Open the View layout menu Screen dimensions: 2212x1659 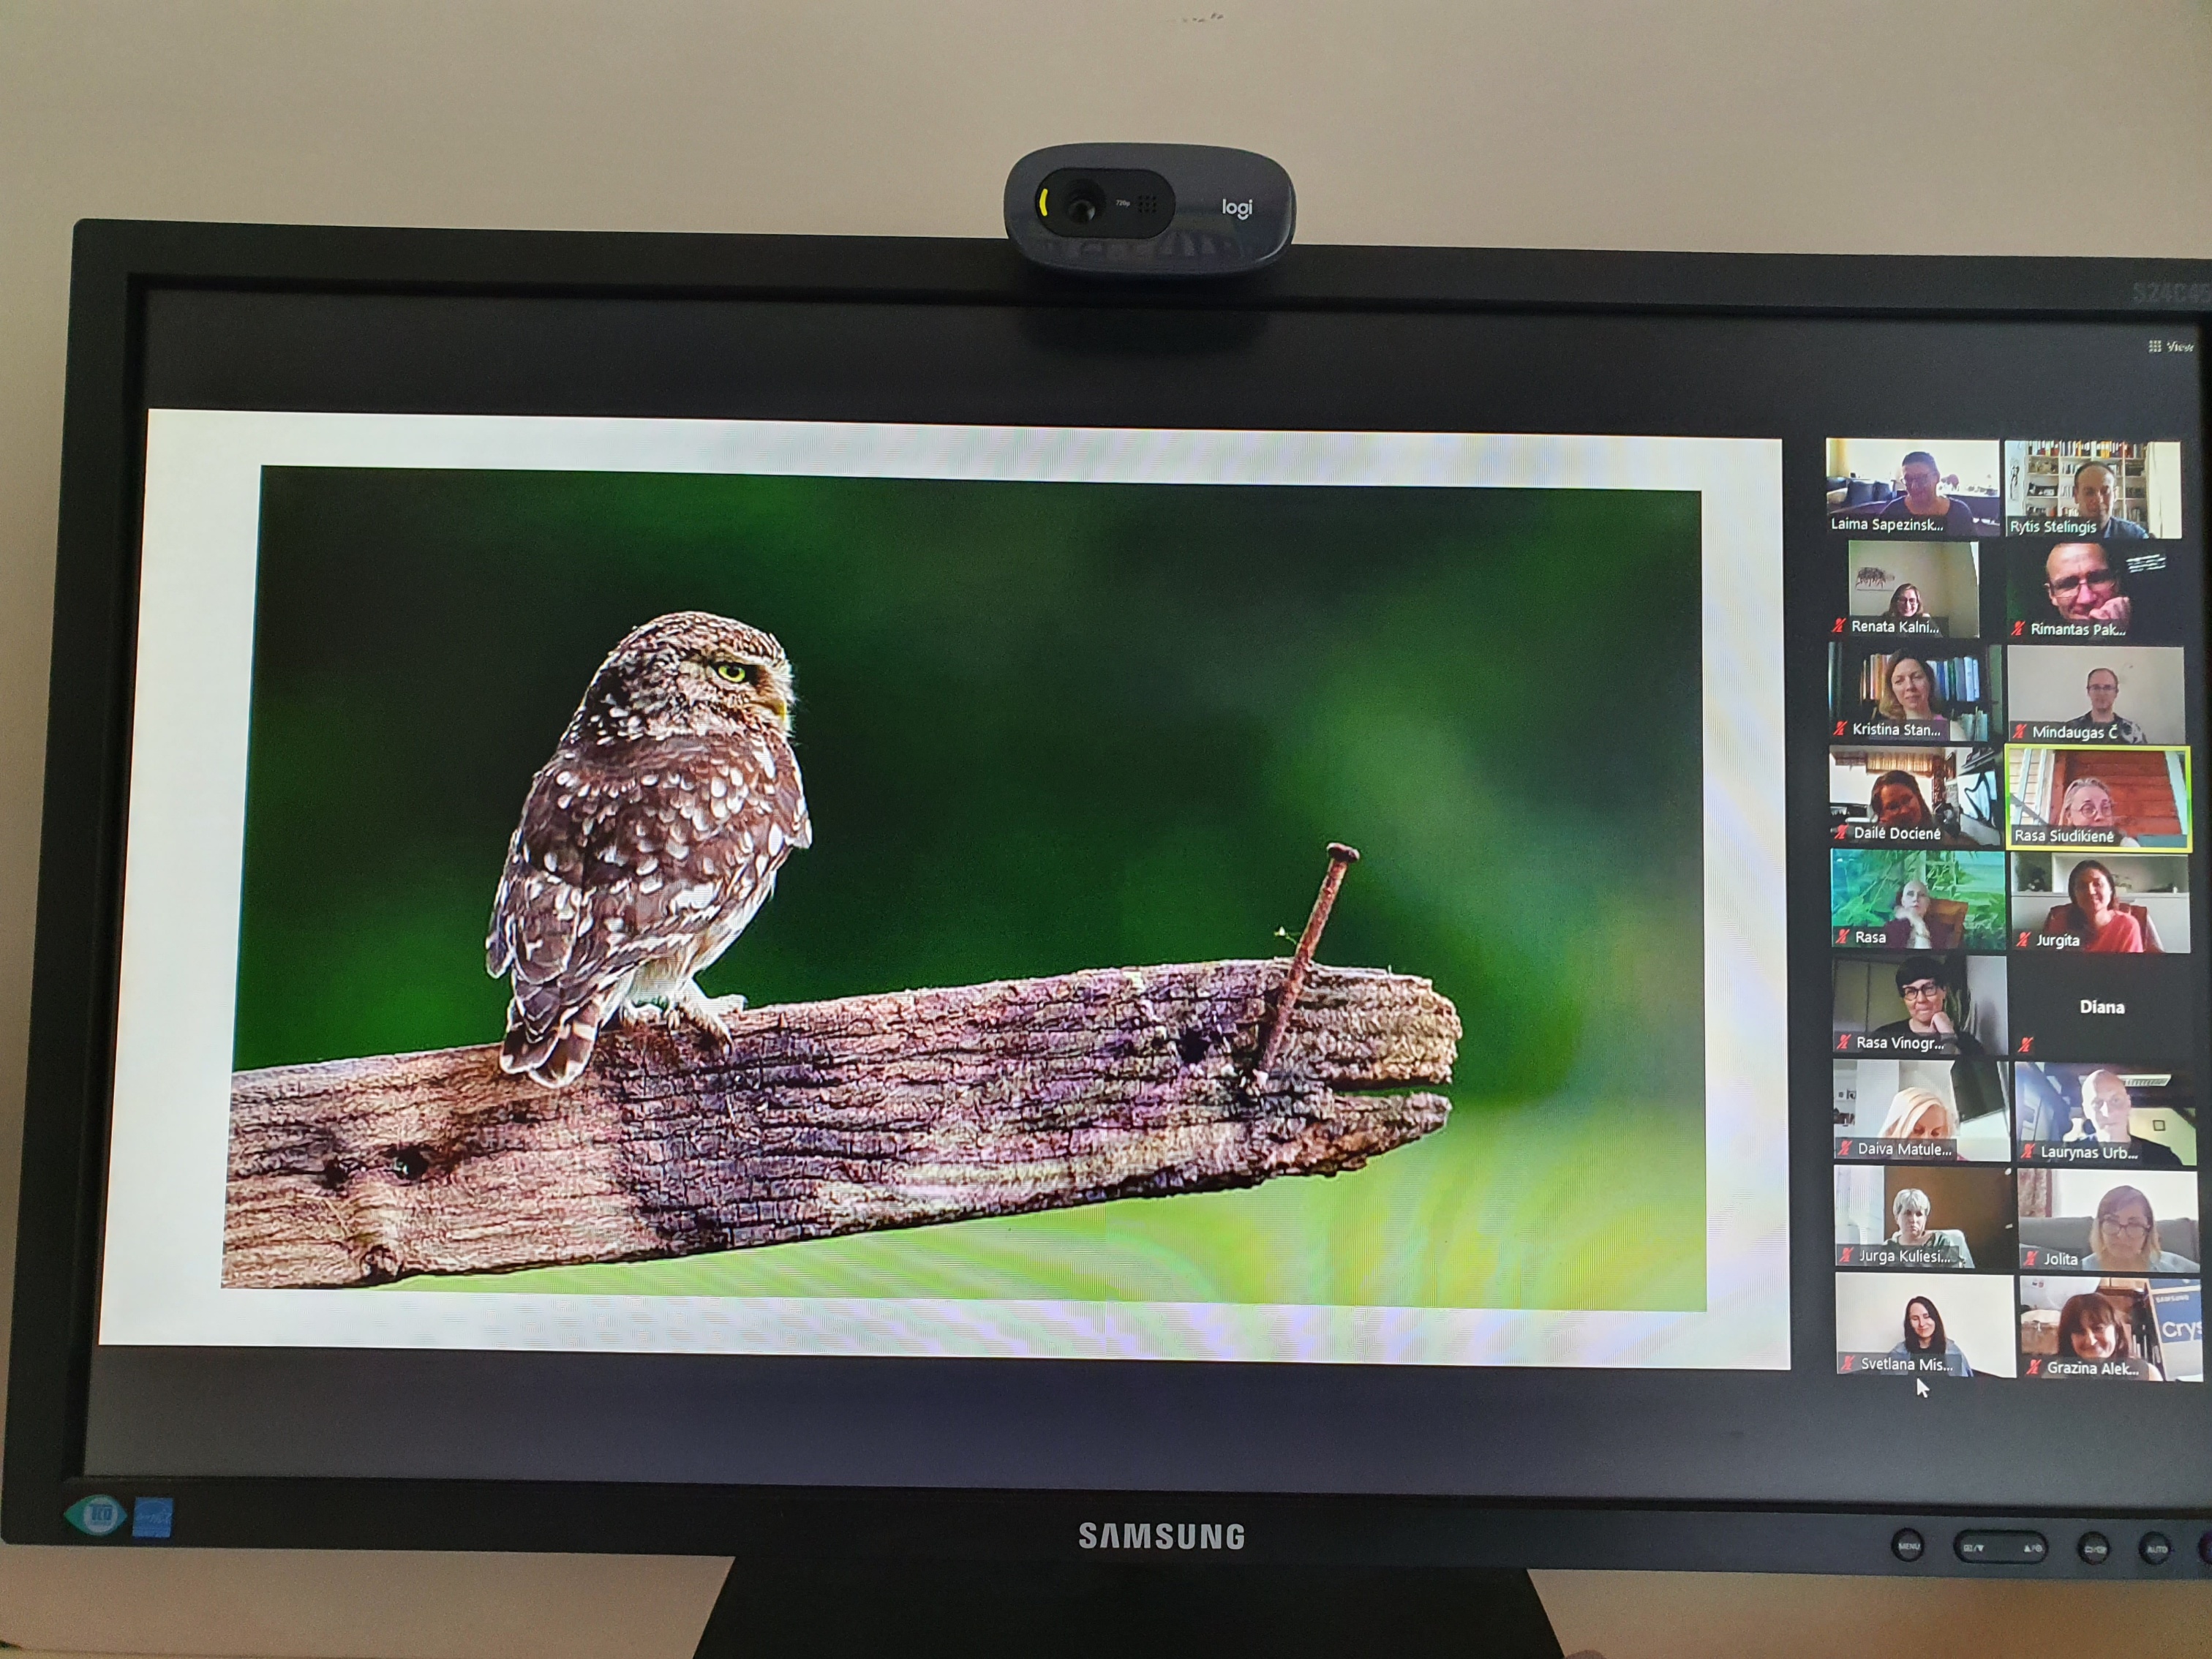tap(2170, 347)
